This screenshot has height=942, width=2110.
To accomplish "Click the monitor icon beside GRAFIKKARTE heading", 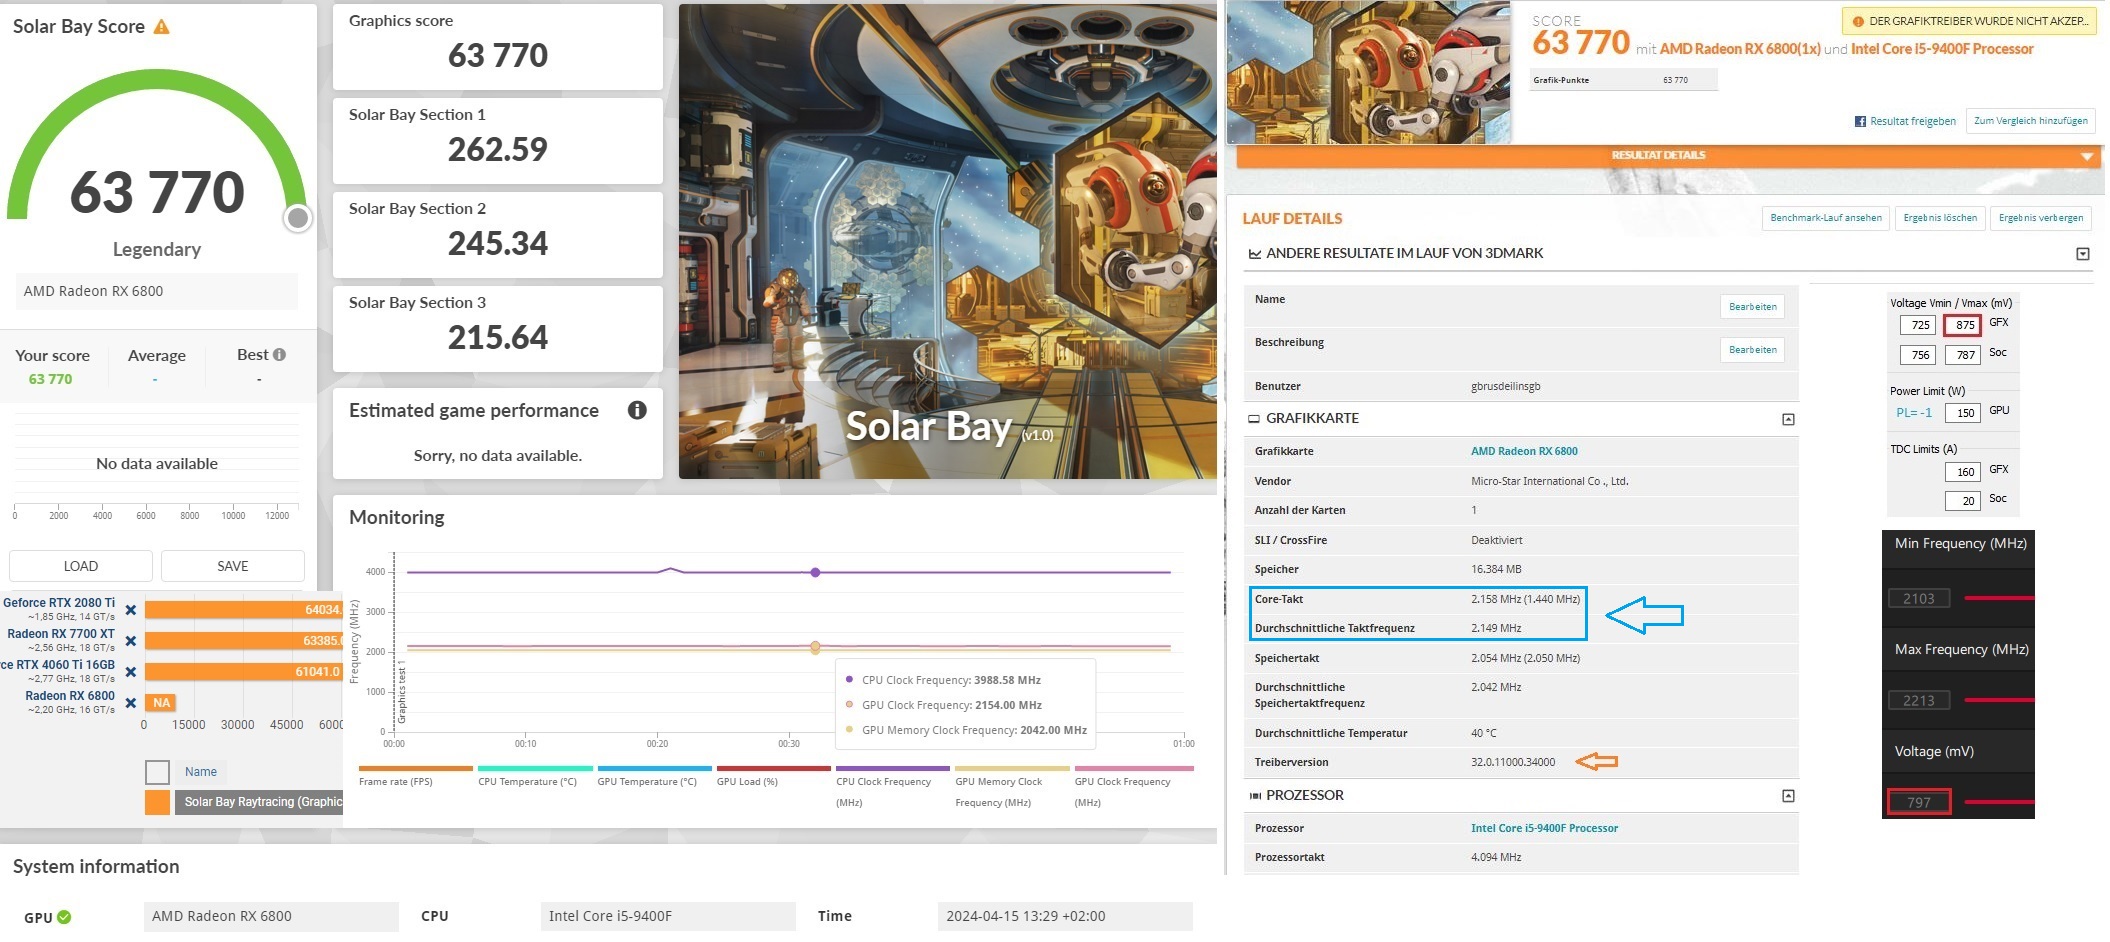I will 1254,419.
